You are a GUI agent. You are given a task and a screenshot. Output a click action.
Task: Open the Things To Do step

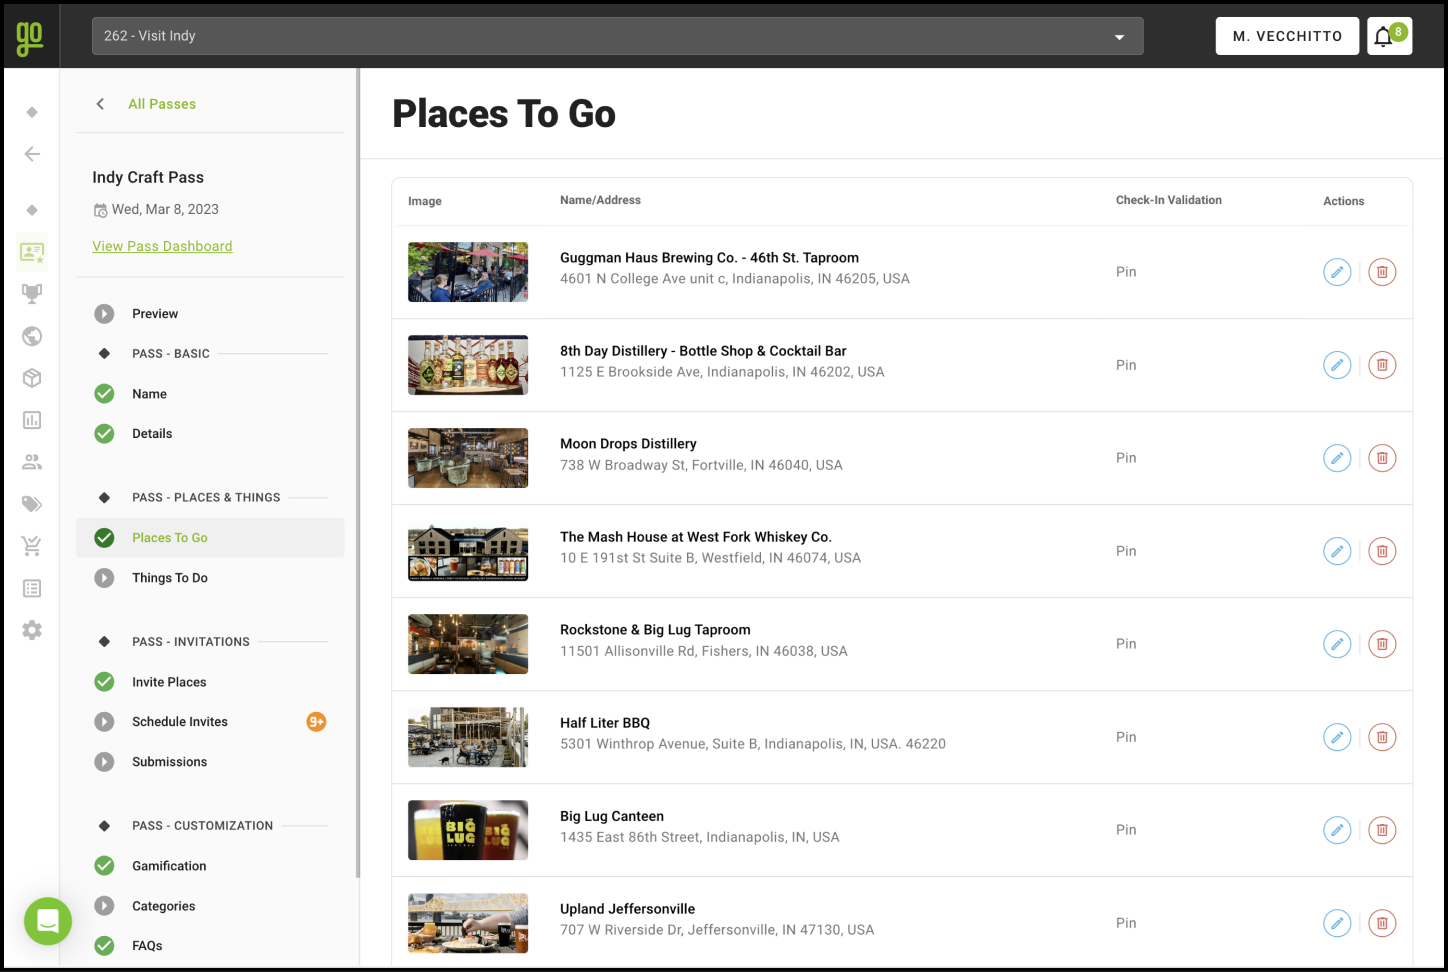coord(210,578)
